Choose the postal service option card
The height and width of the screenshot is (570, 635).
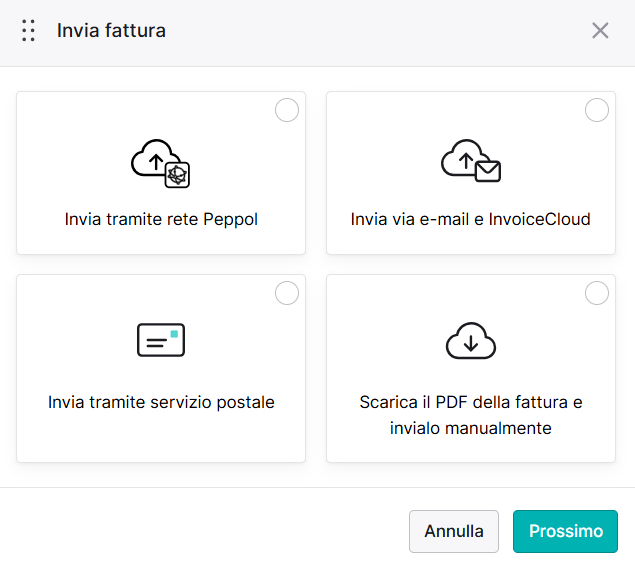[x=161, y=368]
